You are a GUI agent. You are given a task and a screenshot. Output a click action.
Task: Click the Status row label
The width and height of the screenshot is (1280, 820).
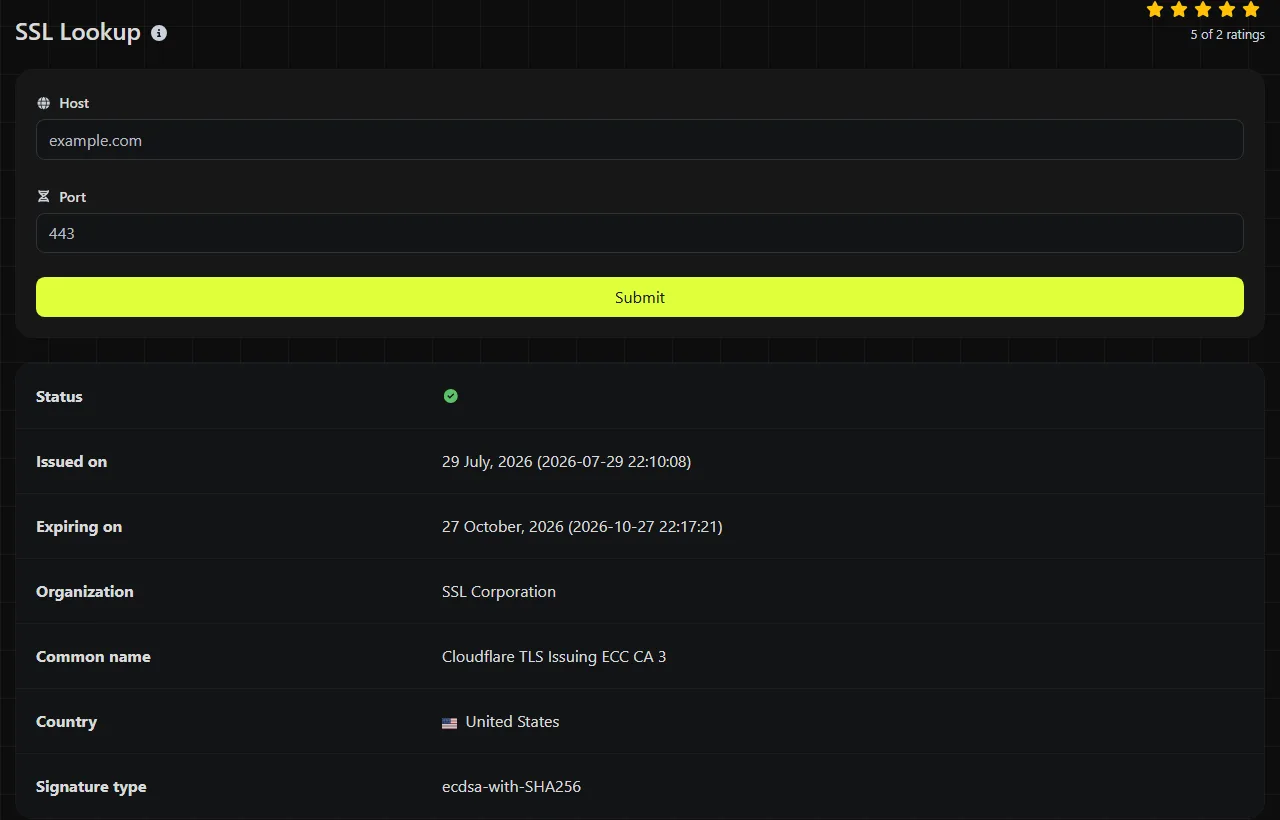click(x=59, y=397)
